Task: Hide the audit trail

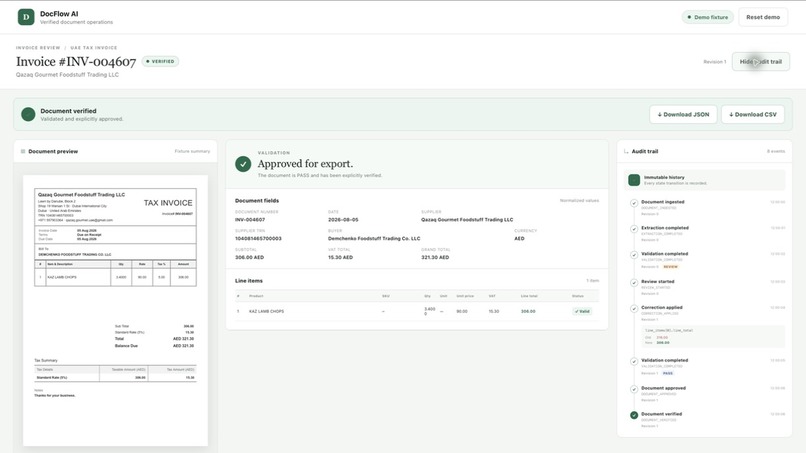Action: click(761, 62)
